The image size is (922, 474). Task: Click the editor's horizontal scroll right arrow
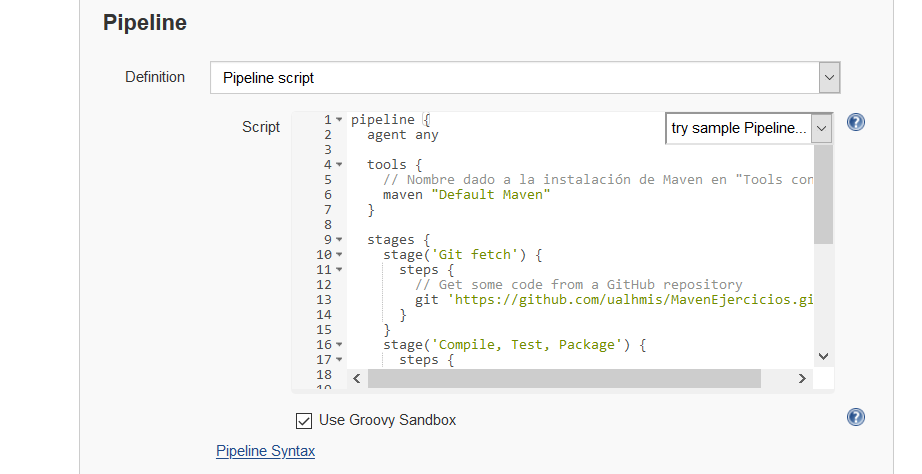point(802,379)
